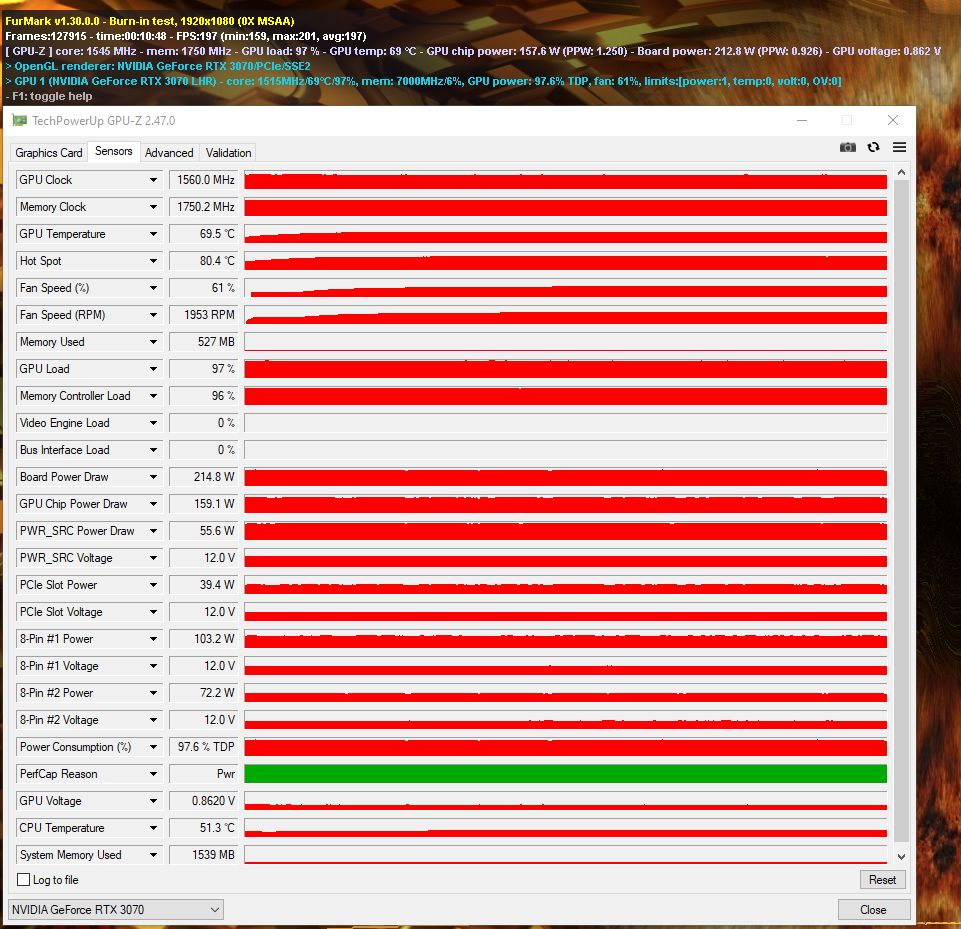Open GPU Load sensor dropdown
The width and height of the screenshot is (961, 929).
(153, 369)
